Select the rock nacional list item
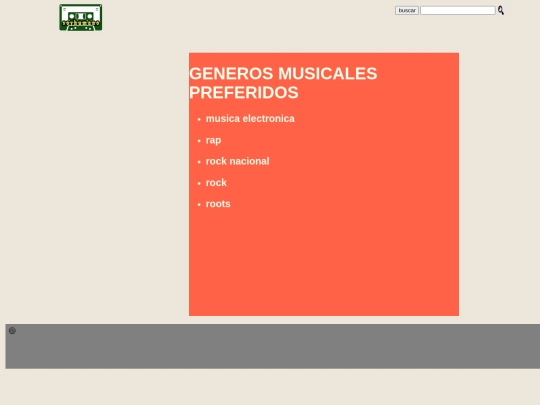 (x=237, y=161)
